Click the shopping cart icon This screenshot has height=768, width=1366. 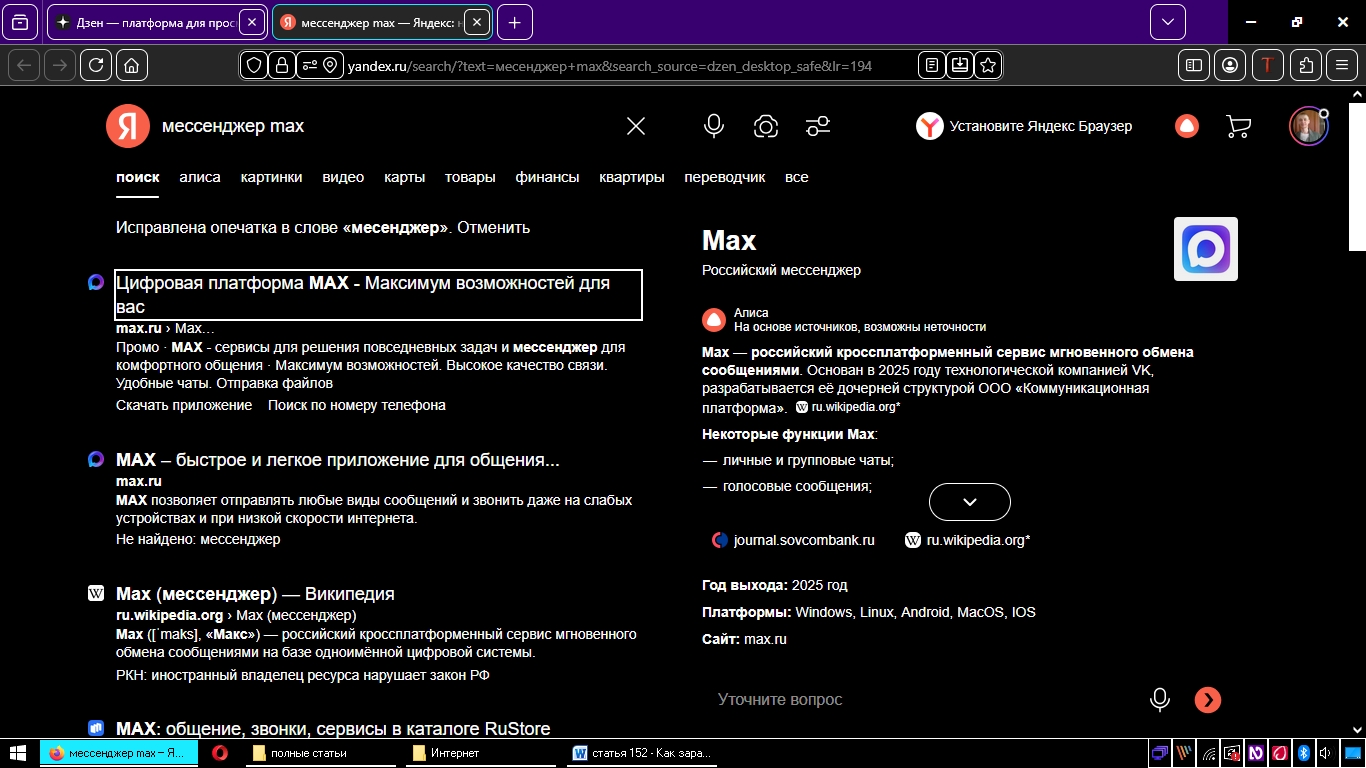coord(1238,126)
